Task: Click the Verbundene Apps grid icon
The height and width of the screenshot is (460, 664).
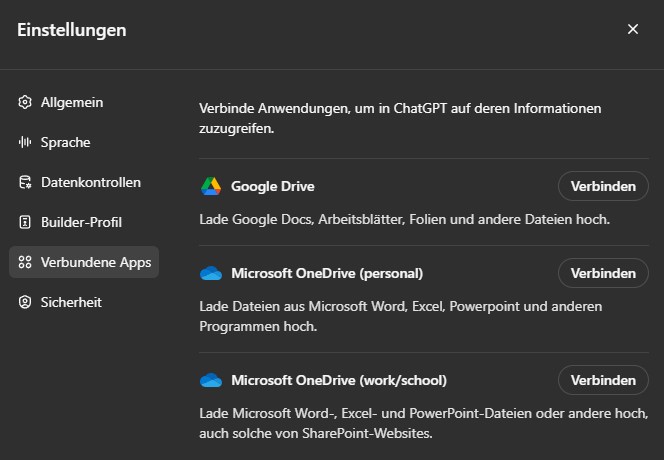Action: point(25,262)
